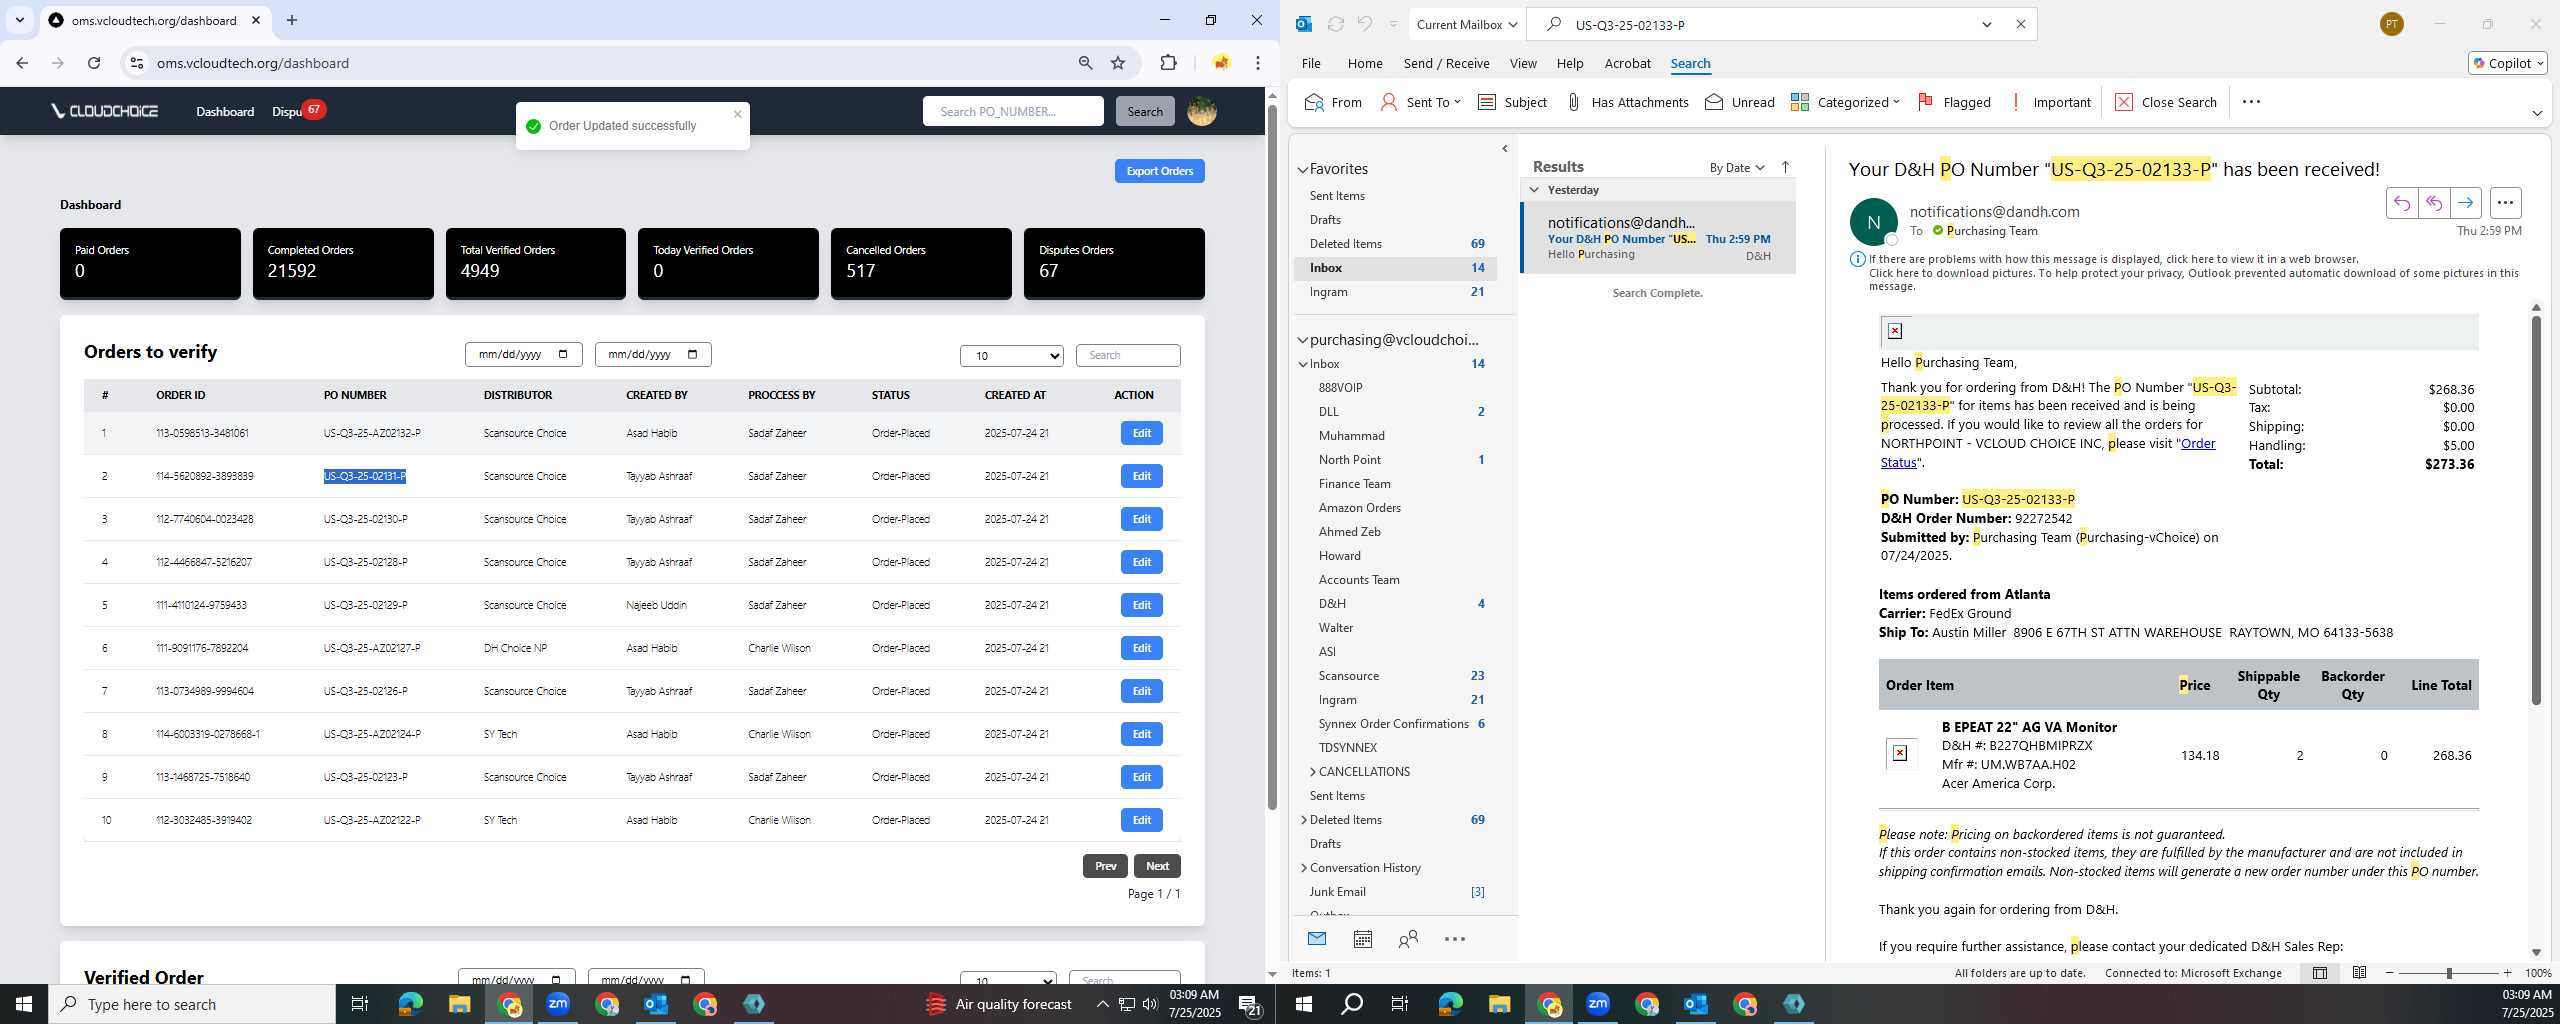2560x1024 pixels.
Task: Click the Forward arrow icon in email header
Action: coord(2466,203)
